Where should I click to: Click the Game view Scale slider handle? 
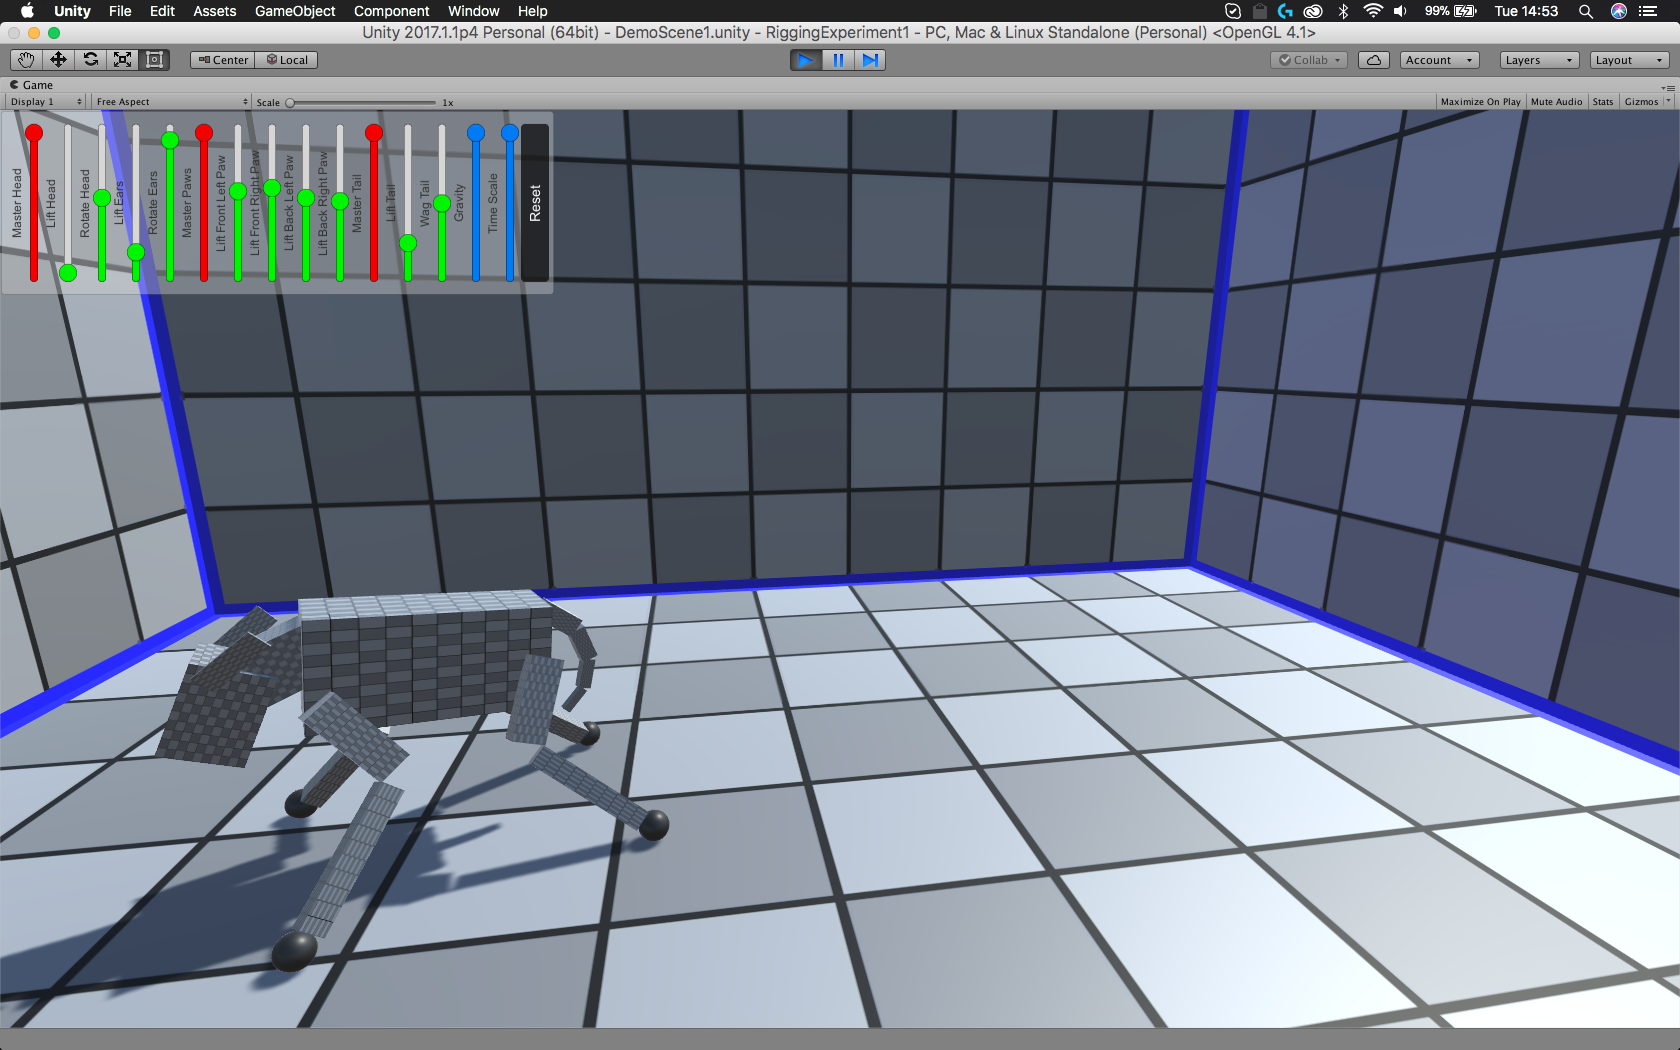[290, 103]
